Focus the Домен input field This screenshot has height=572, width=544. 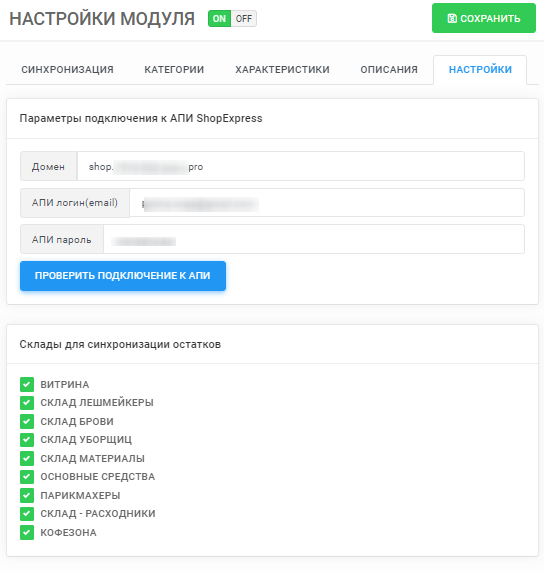pyautogui.click(x=301, y=166)
